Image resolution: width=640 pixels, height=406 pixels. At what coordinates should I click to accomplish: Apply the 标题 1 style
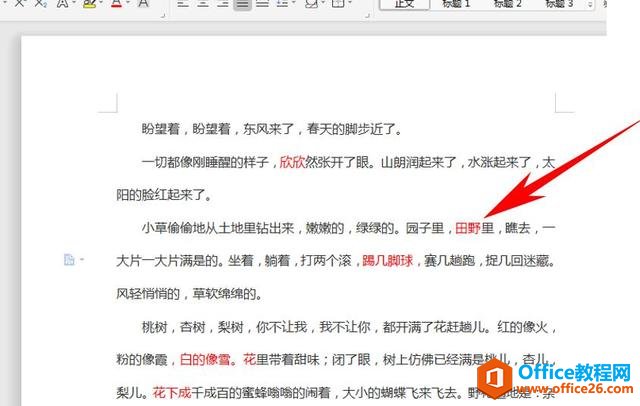[456, 4]
